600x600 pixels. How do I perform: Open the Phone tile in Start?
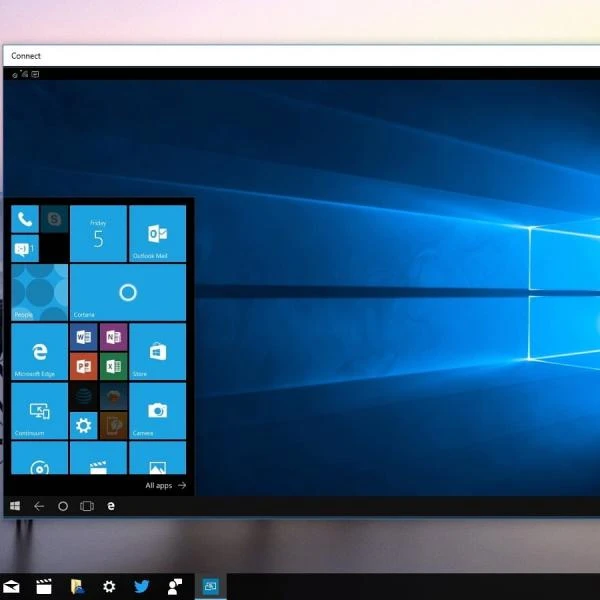[25, 219]
